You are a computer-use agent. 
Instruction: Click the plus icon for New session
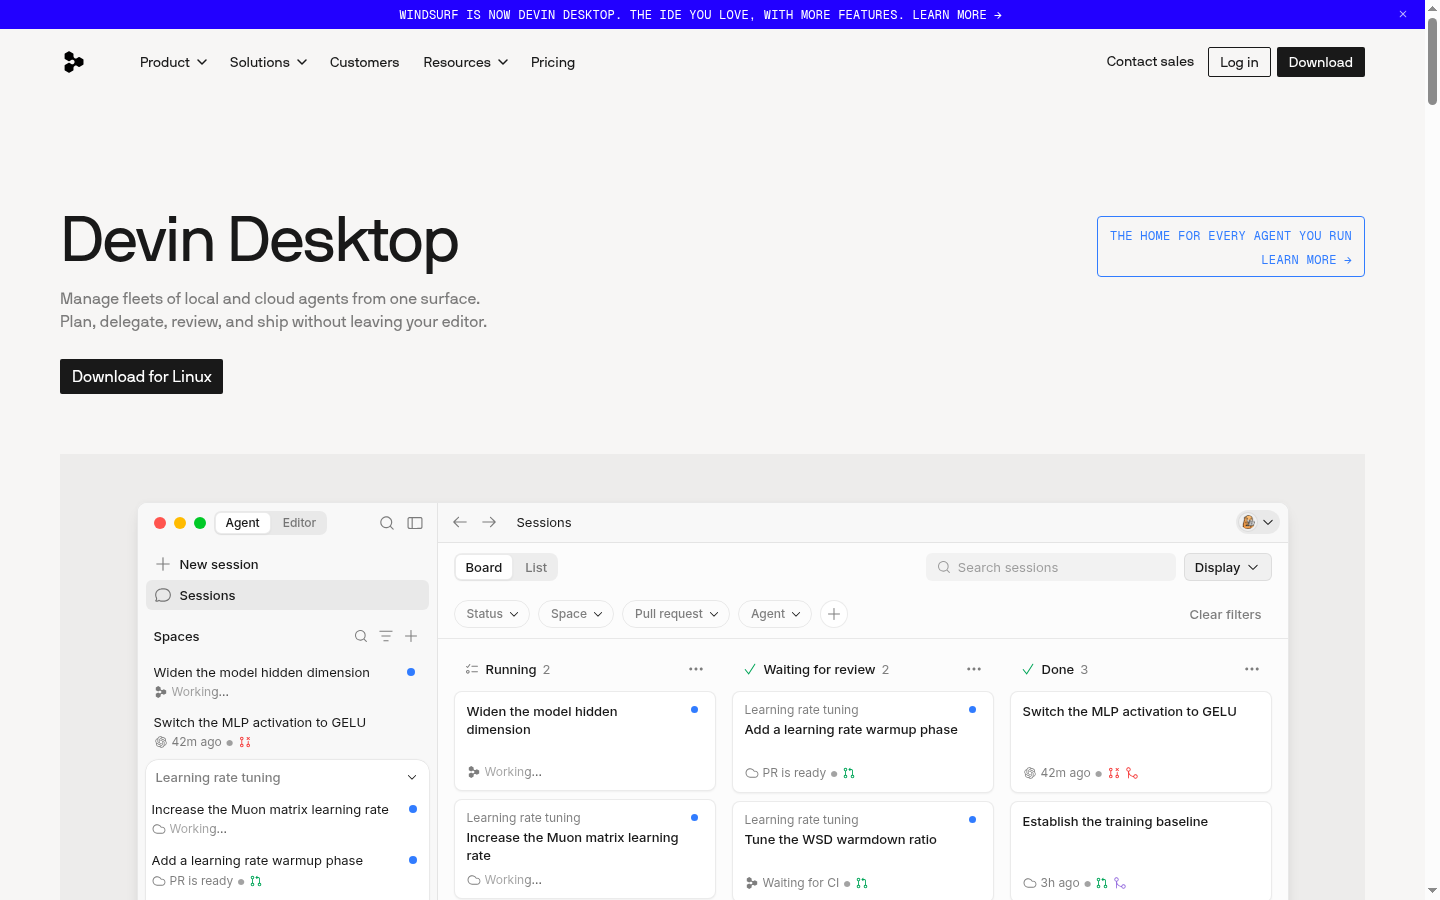pyautogui.click(x=163, y=564)
